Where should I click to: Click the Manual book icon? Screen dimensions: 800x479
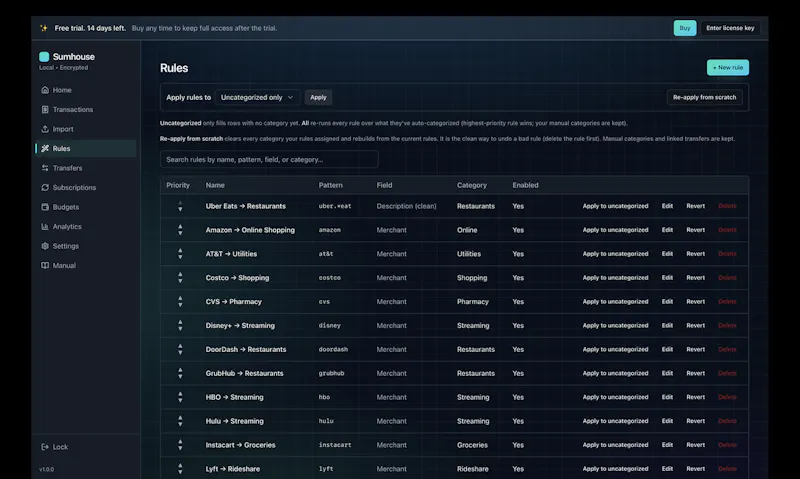(x=45, y=265)
